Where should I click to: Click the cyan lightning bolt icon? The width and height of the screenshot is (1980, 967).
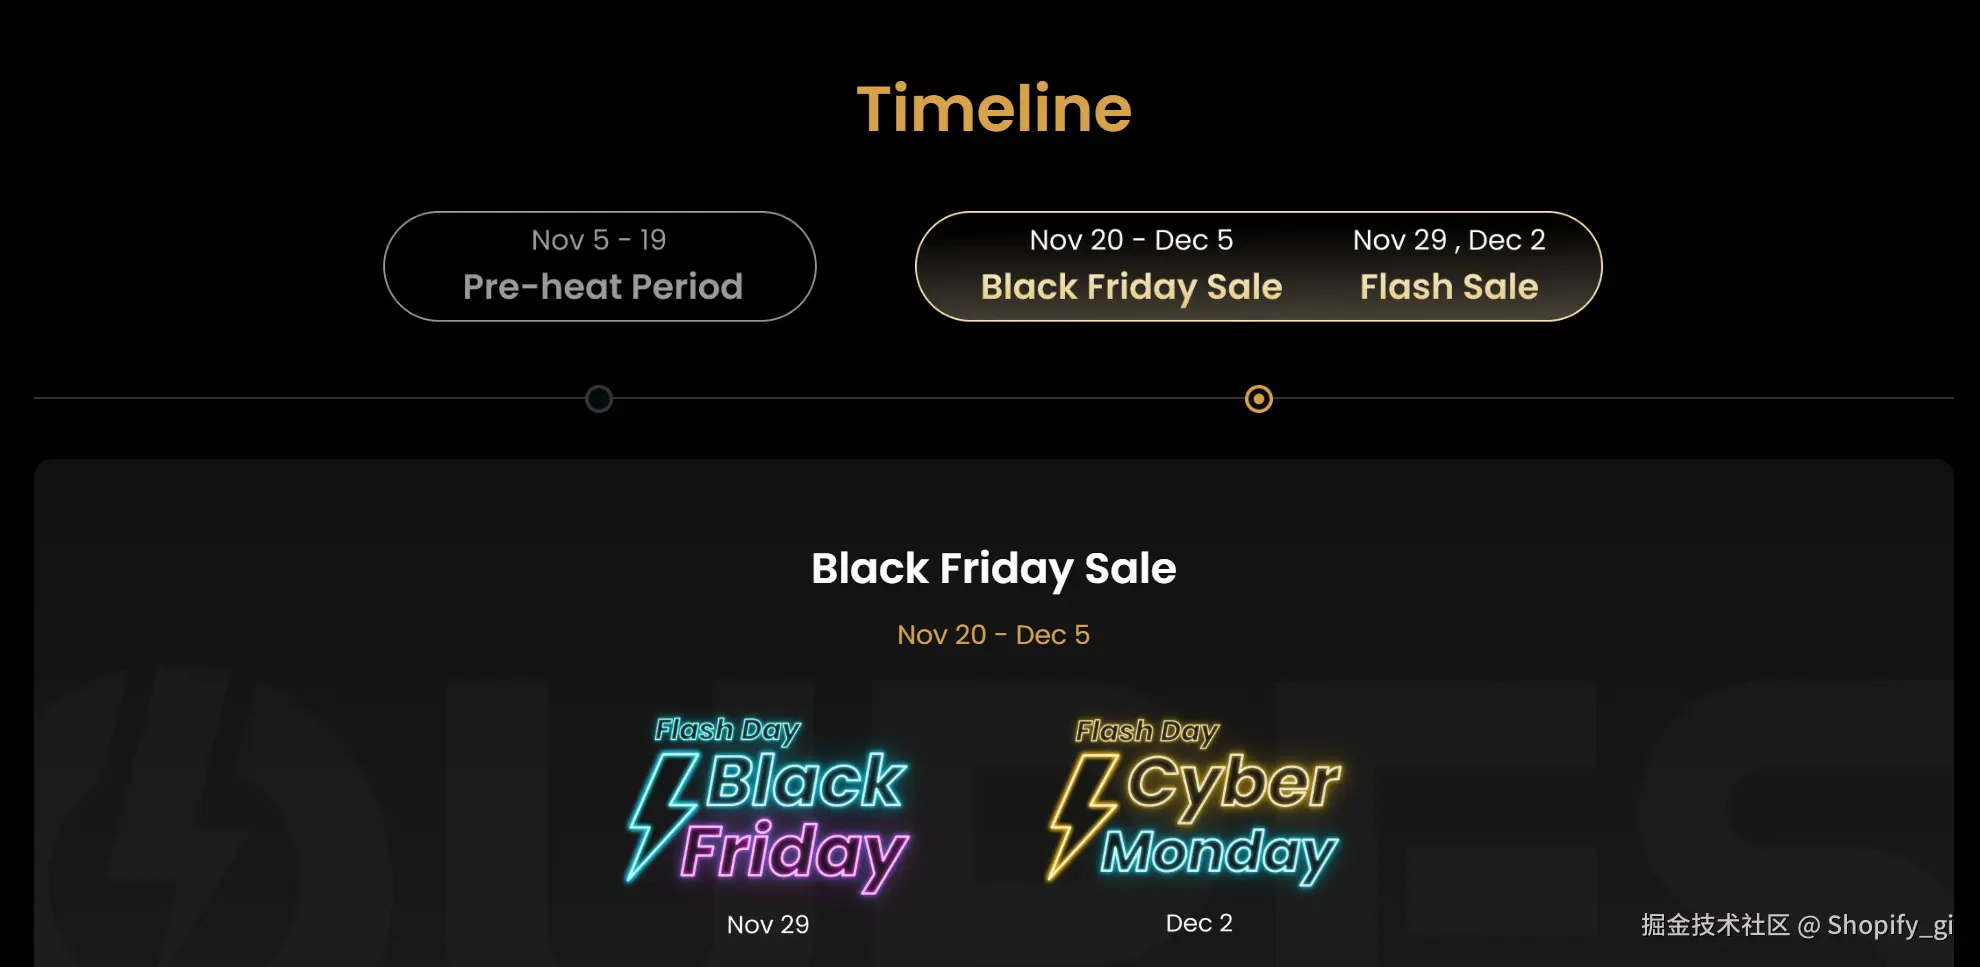(x=660, y=815)
